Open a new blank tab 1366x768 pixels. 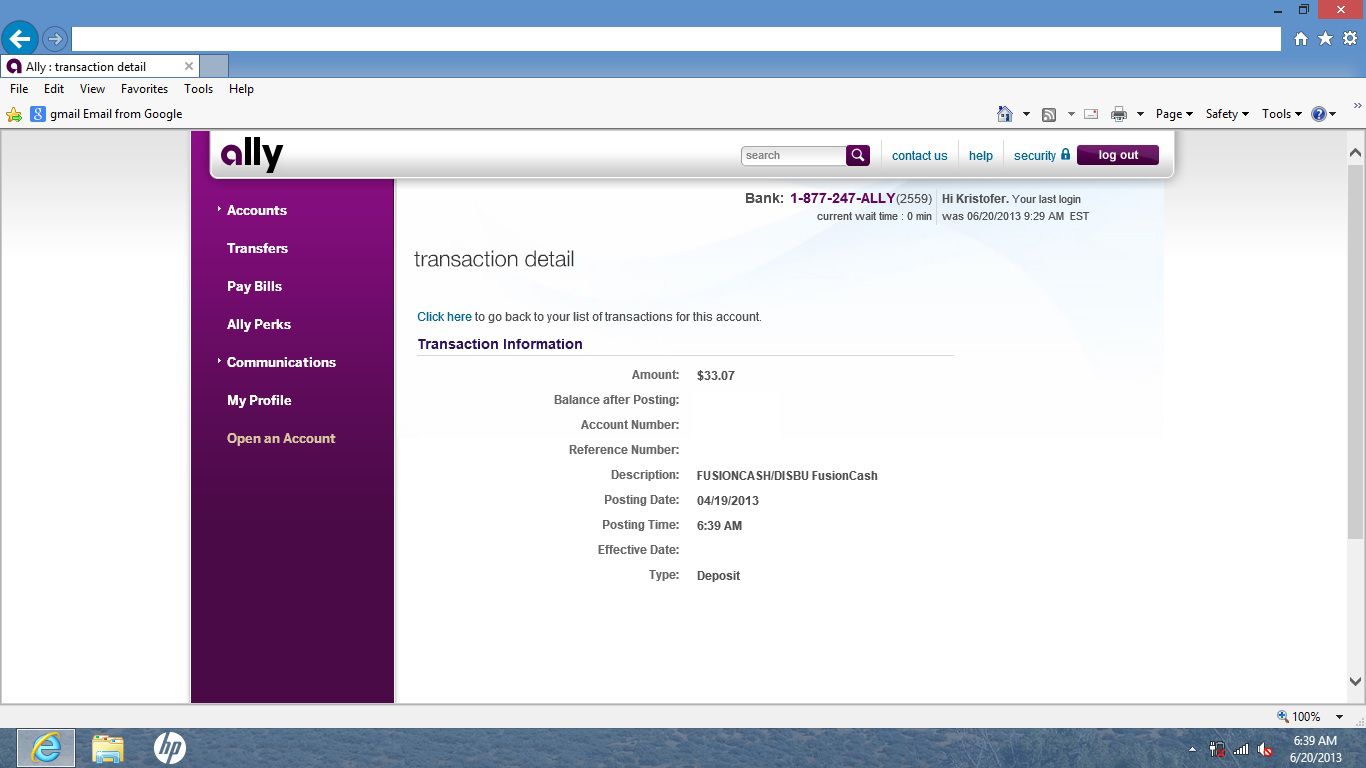[214, 66]
